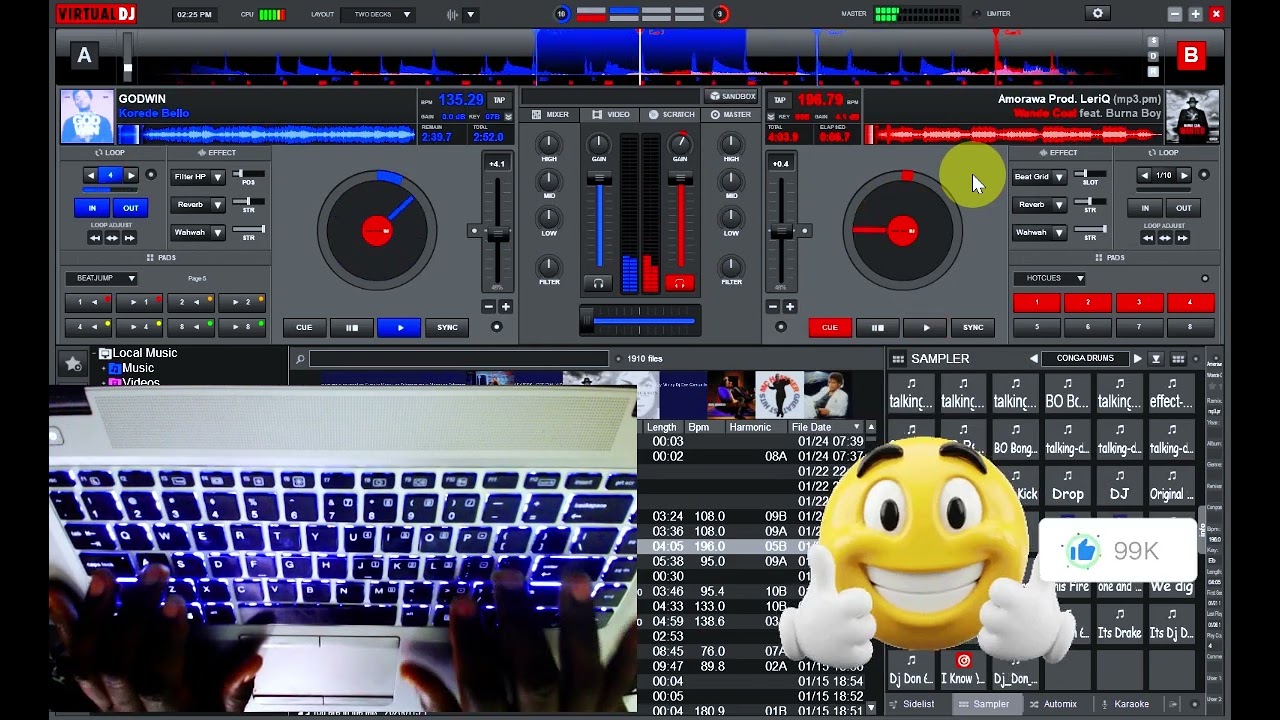This screenshot has width=1280, height=720.
Task: Click deck A TAP tempo button
Action: click(x=498, y=100)
